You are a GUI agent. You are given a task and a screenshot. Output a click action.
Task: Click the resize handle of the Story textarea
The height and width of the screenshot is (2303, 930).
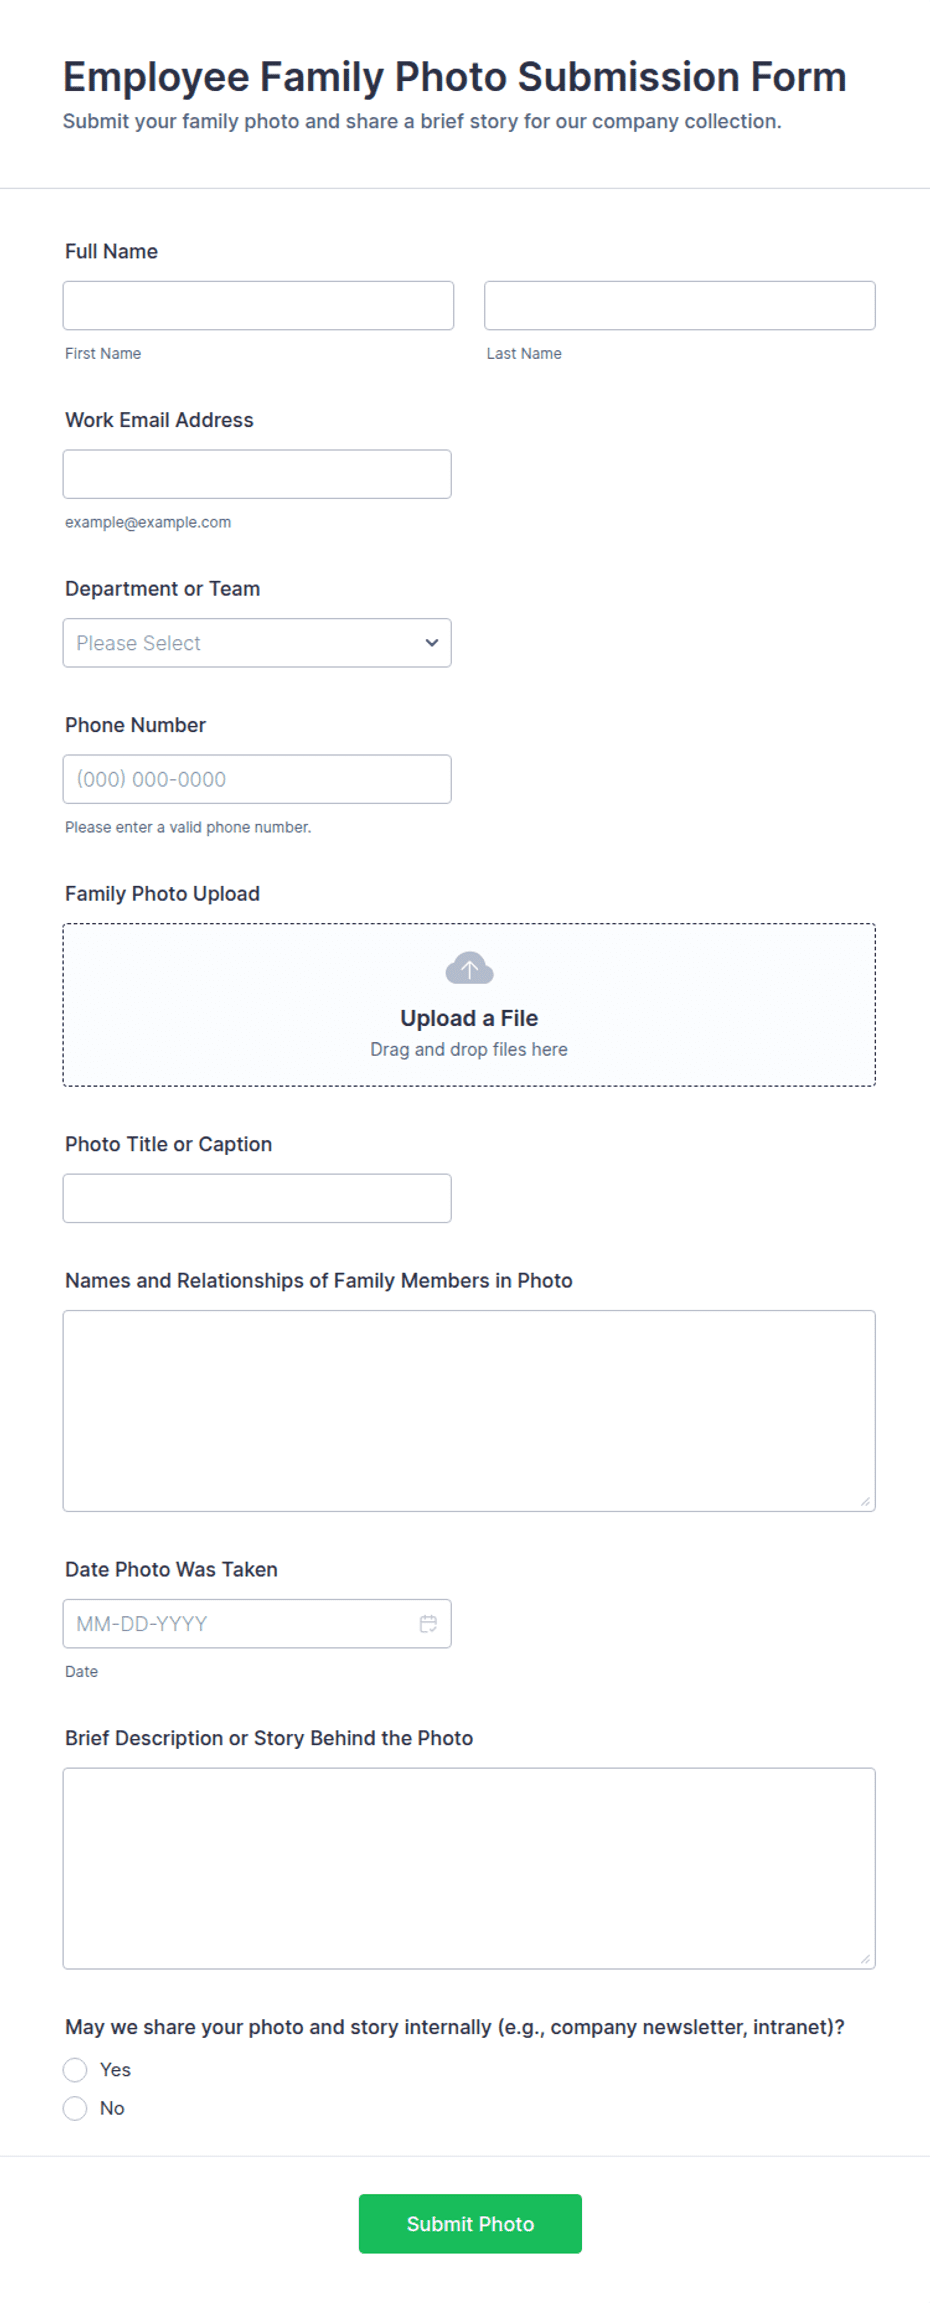[x=865, y=1959]
